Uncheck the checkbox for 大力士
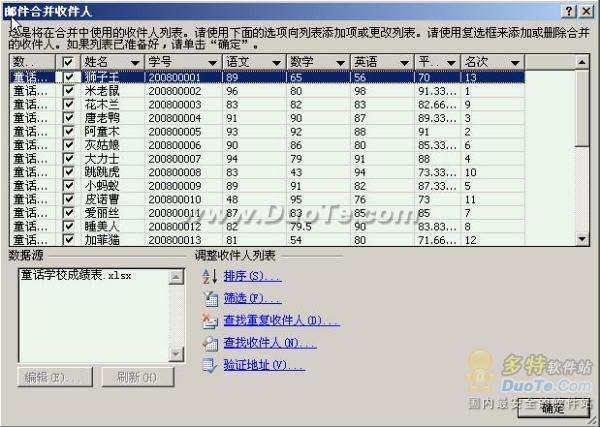The image size is (600, 427). 68,158
